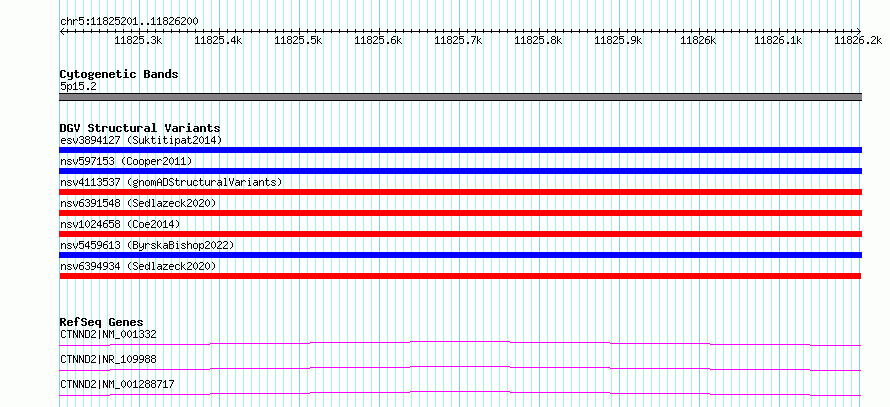Select the Cytogenetic Bands track title
The height and width of the screenshot is (407, 890).
[x=119, y=74]
